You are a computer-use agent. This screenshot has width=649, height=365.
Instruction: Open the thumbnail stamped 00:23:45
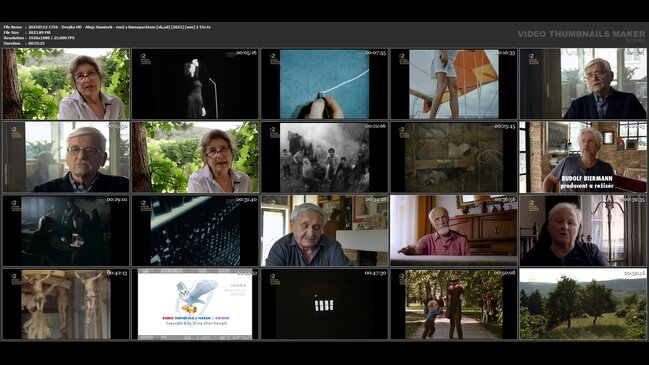coord(454,157)
